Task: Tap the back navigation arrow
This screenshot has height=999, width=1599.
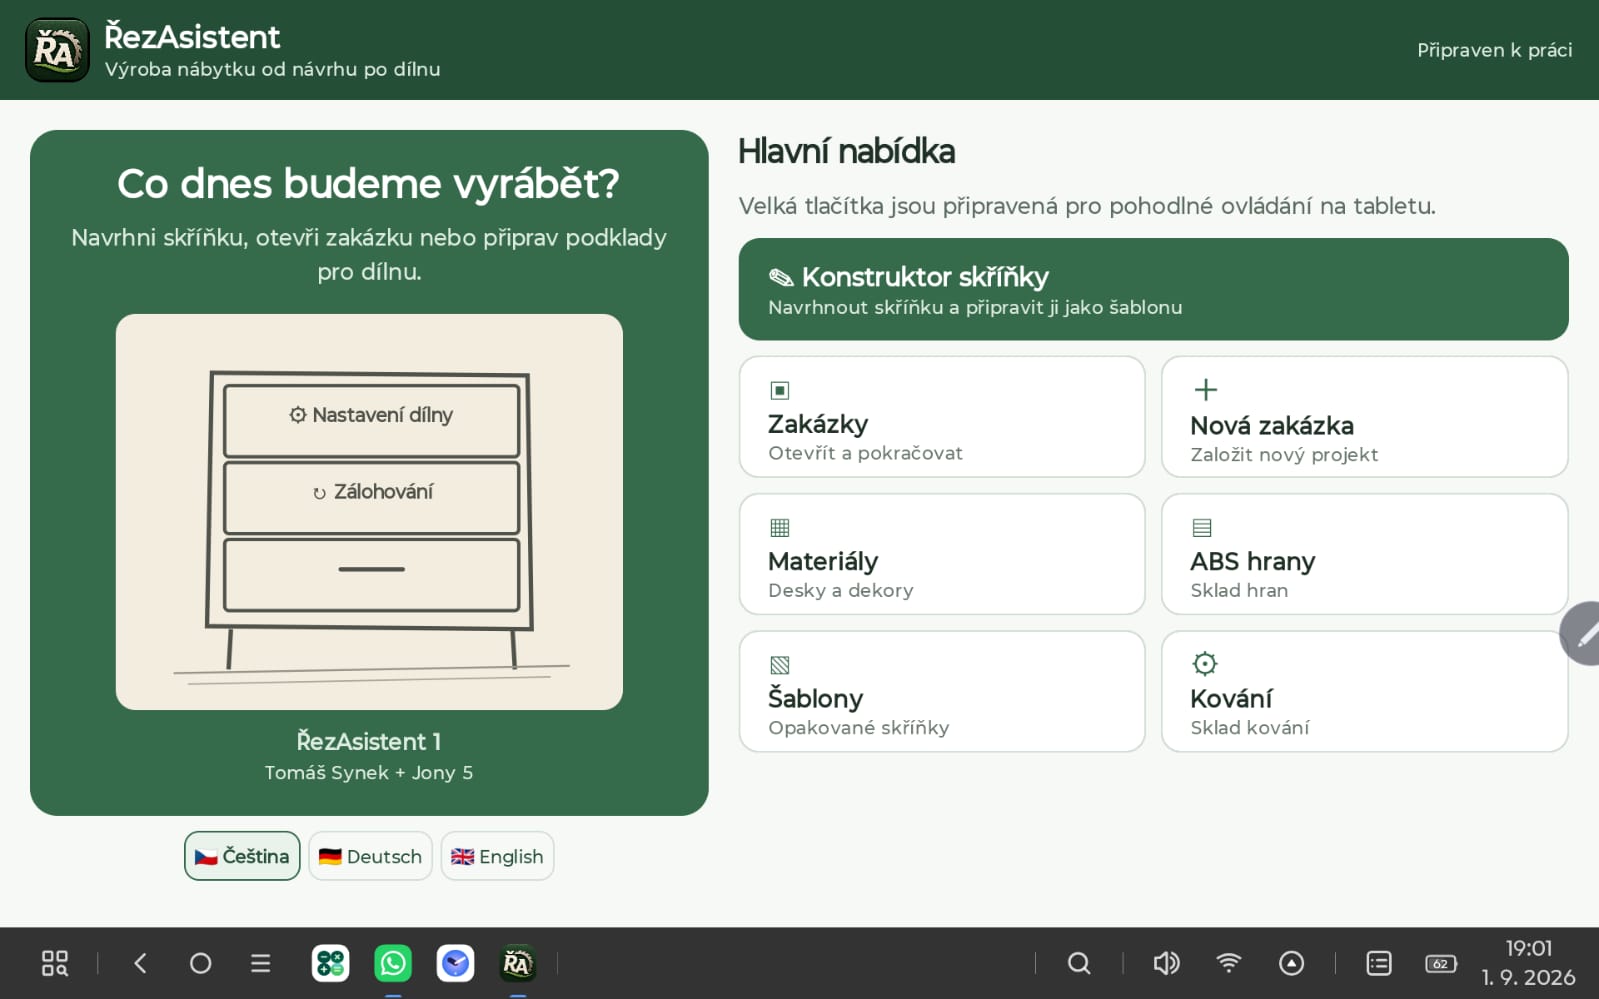Action: point(140,963)
